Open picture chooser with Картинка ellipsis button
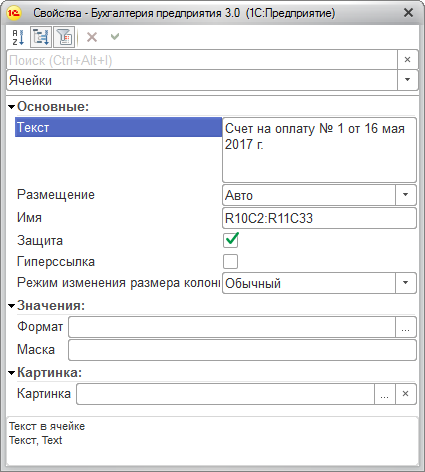The height and width of the screenshot is (472, 425). tap(385, 394)
